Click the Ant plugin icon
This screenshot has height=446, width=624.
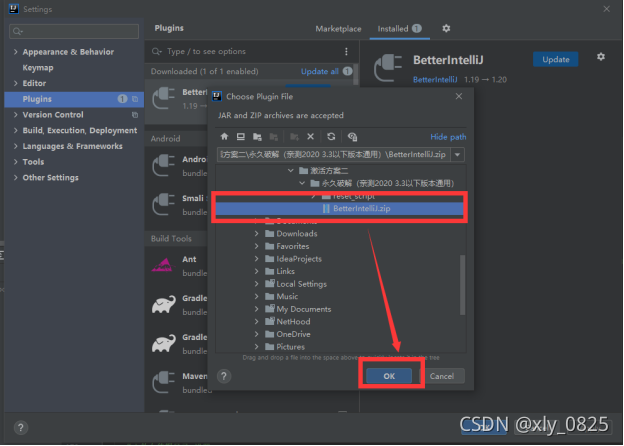163,265
